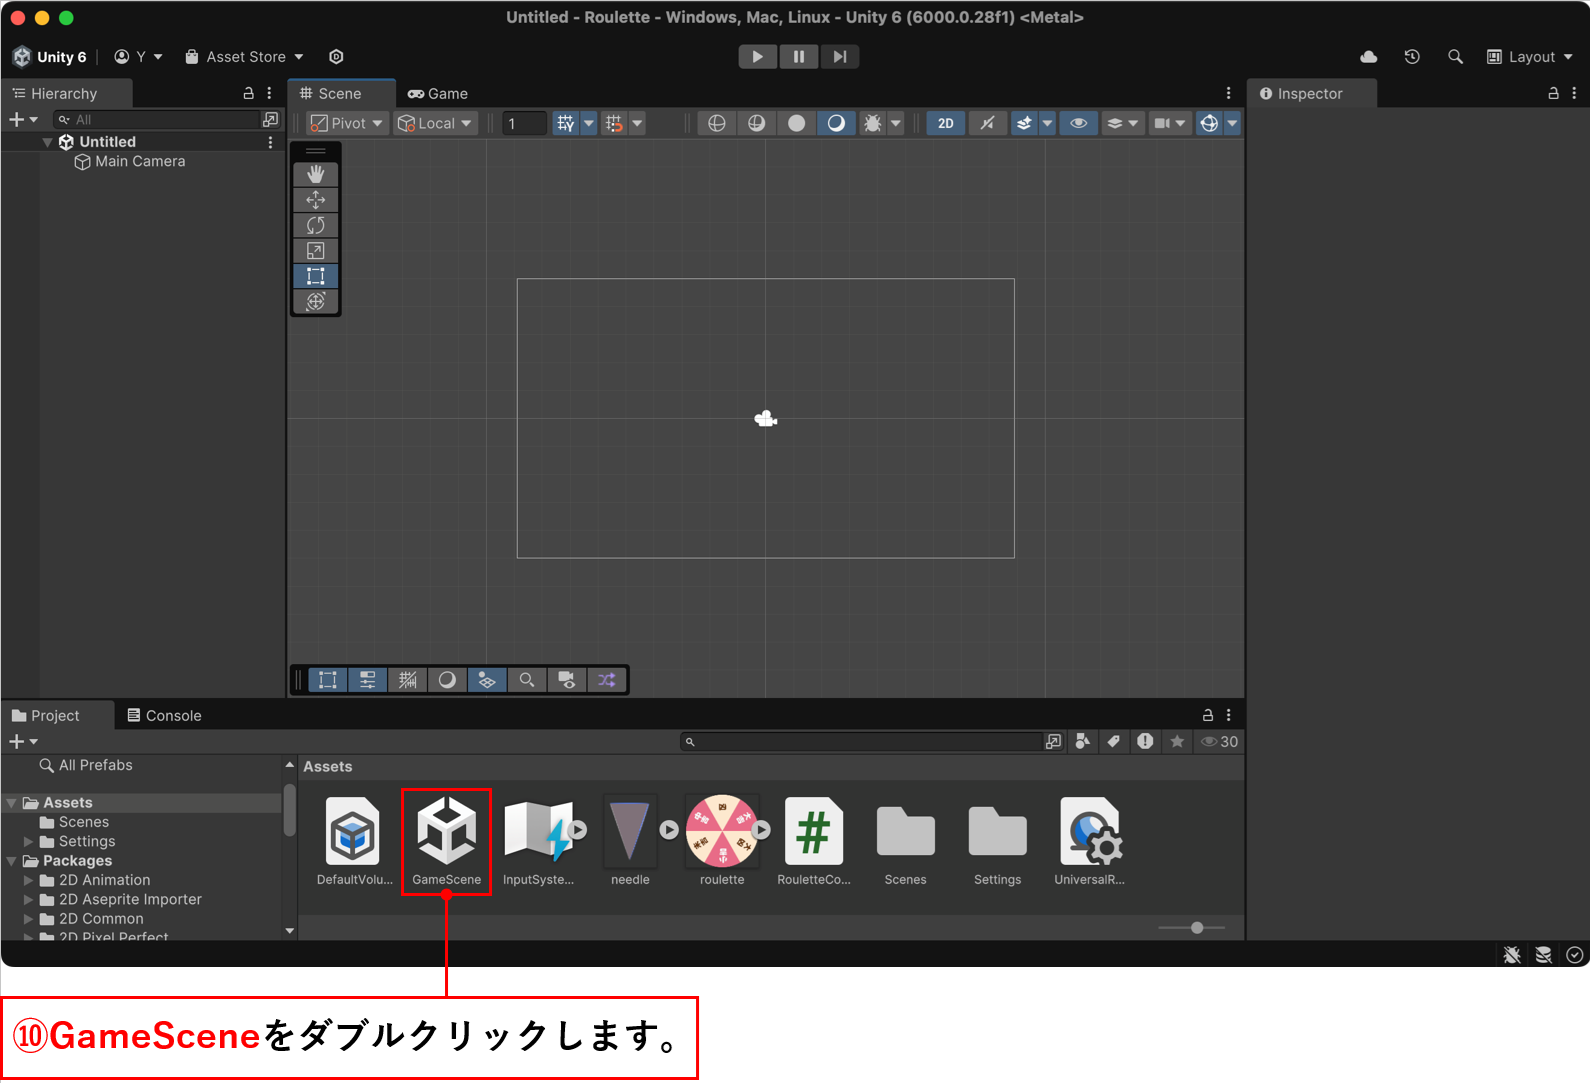1590x1083 pixels.
Task: Select the roulette sprite asset
Action: [x=722, y=841]
